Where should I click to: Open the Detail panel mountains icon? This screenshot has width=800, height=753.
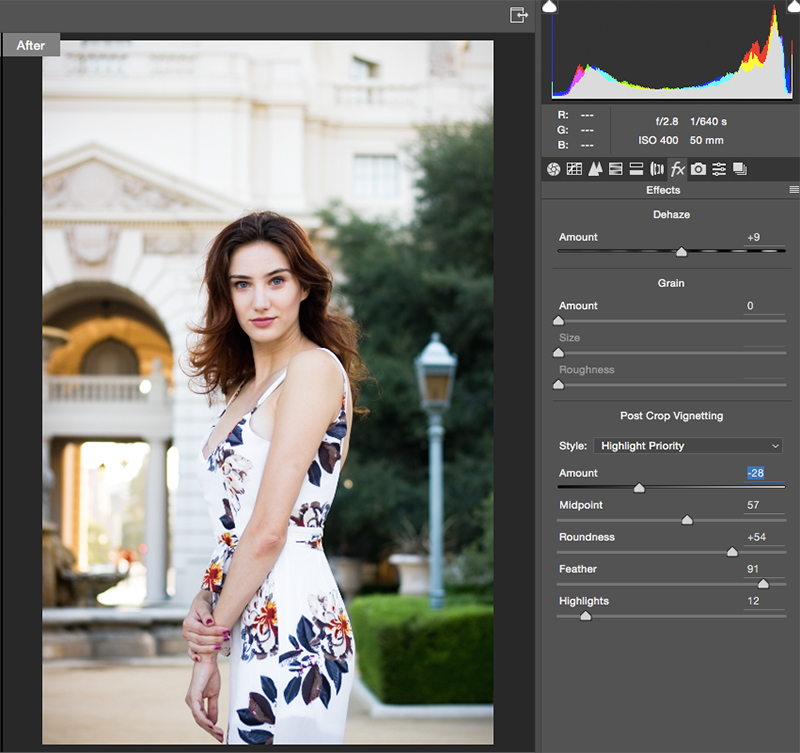pos(595,169)
